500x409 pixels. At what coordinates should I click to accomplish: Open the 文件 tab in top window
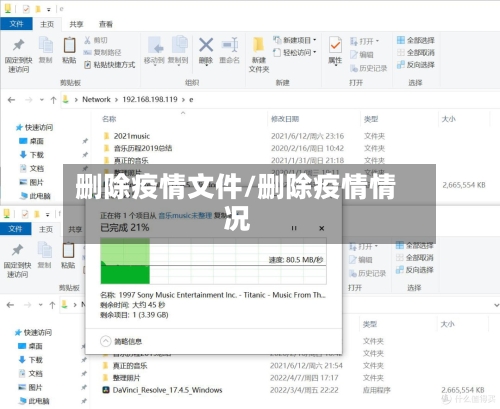16,24
